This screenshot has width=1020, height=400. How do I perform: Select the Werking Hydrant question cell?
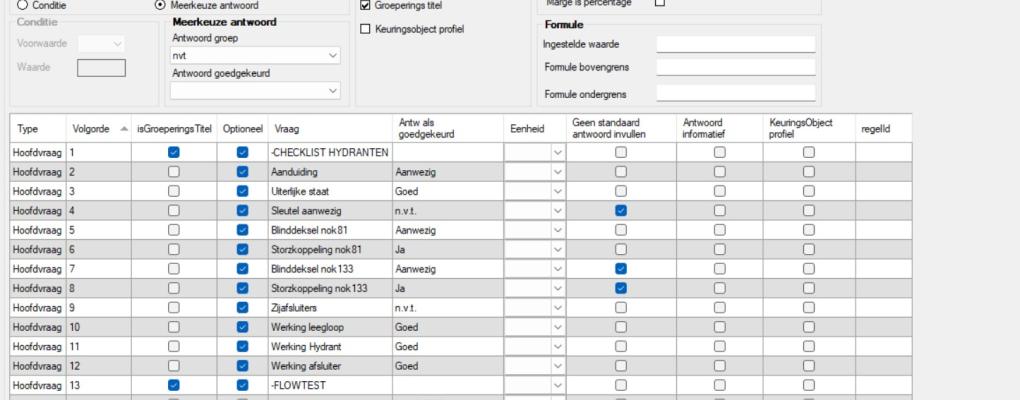pyautogui.click(x=327, y=347)
